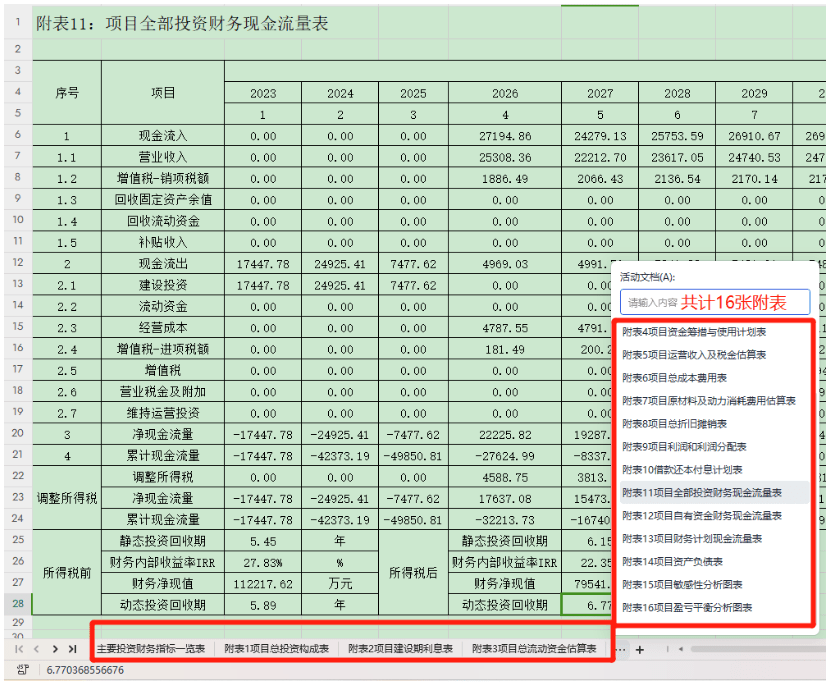Click the 所得税后 merged cell
The image size is (830, 683).
pos(413,573)
